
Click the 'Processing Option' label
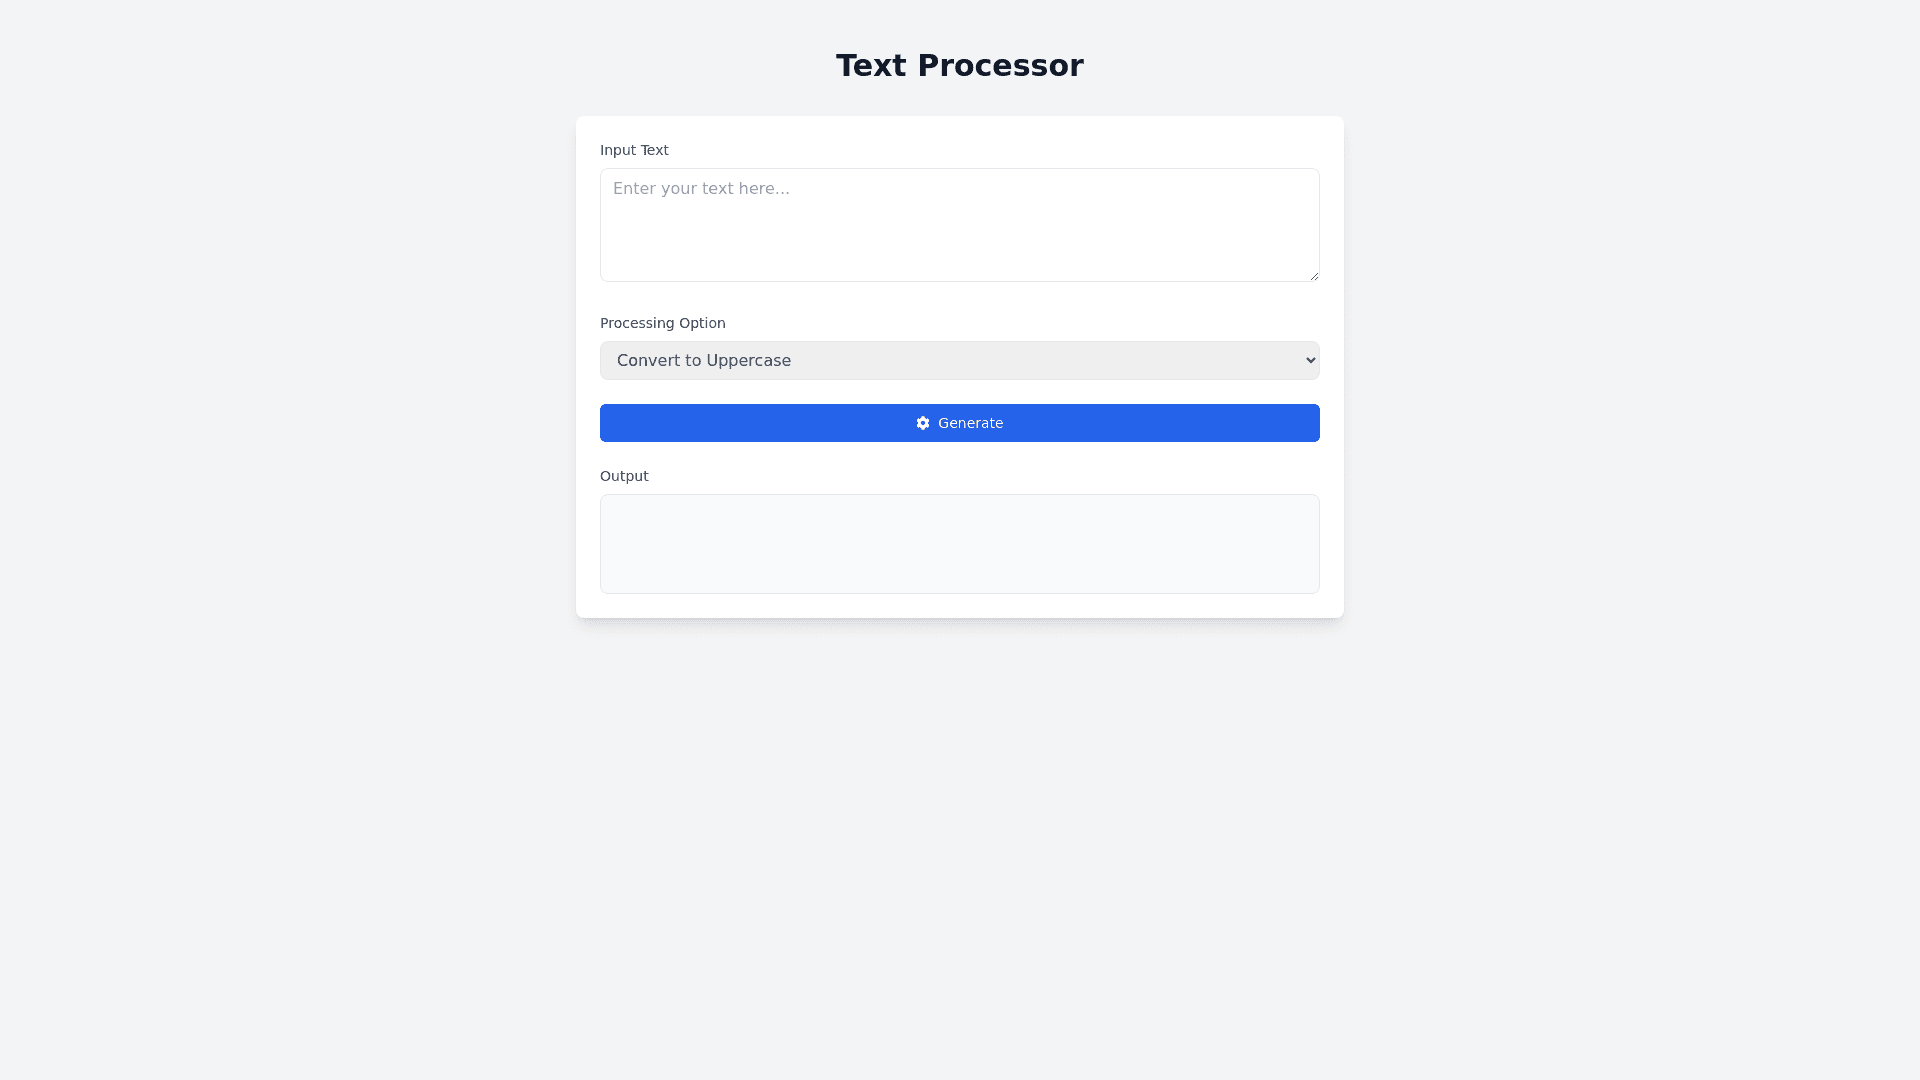tap(662, 323)
